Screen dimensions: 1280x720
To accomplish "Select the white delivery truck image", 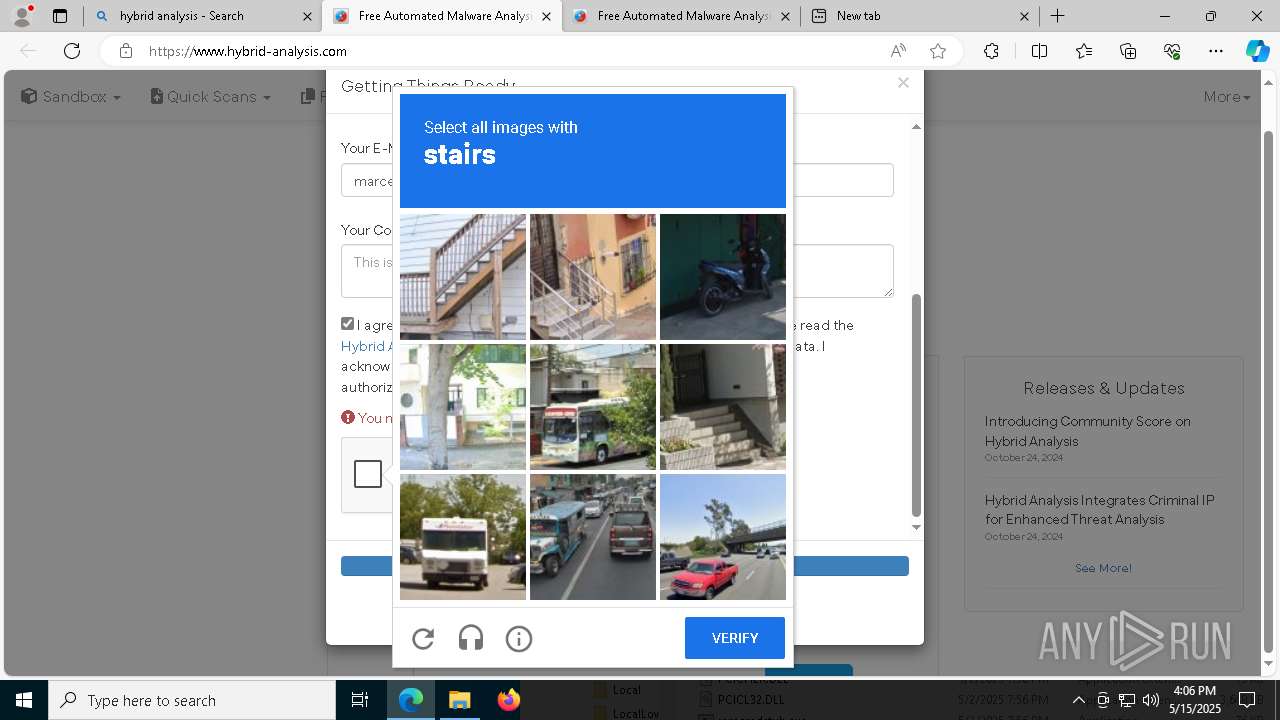I will 463,537.
